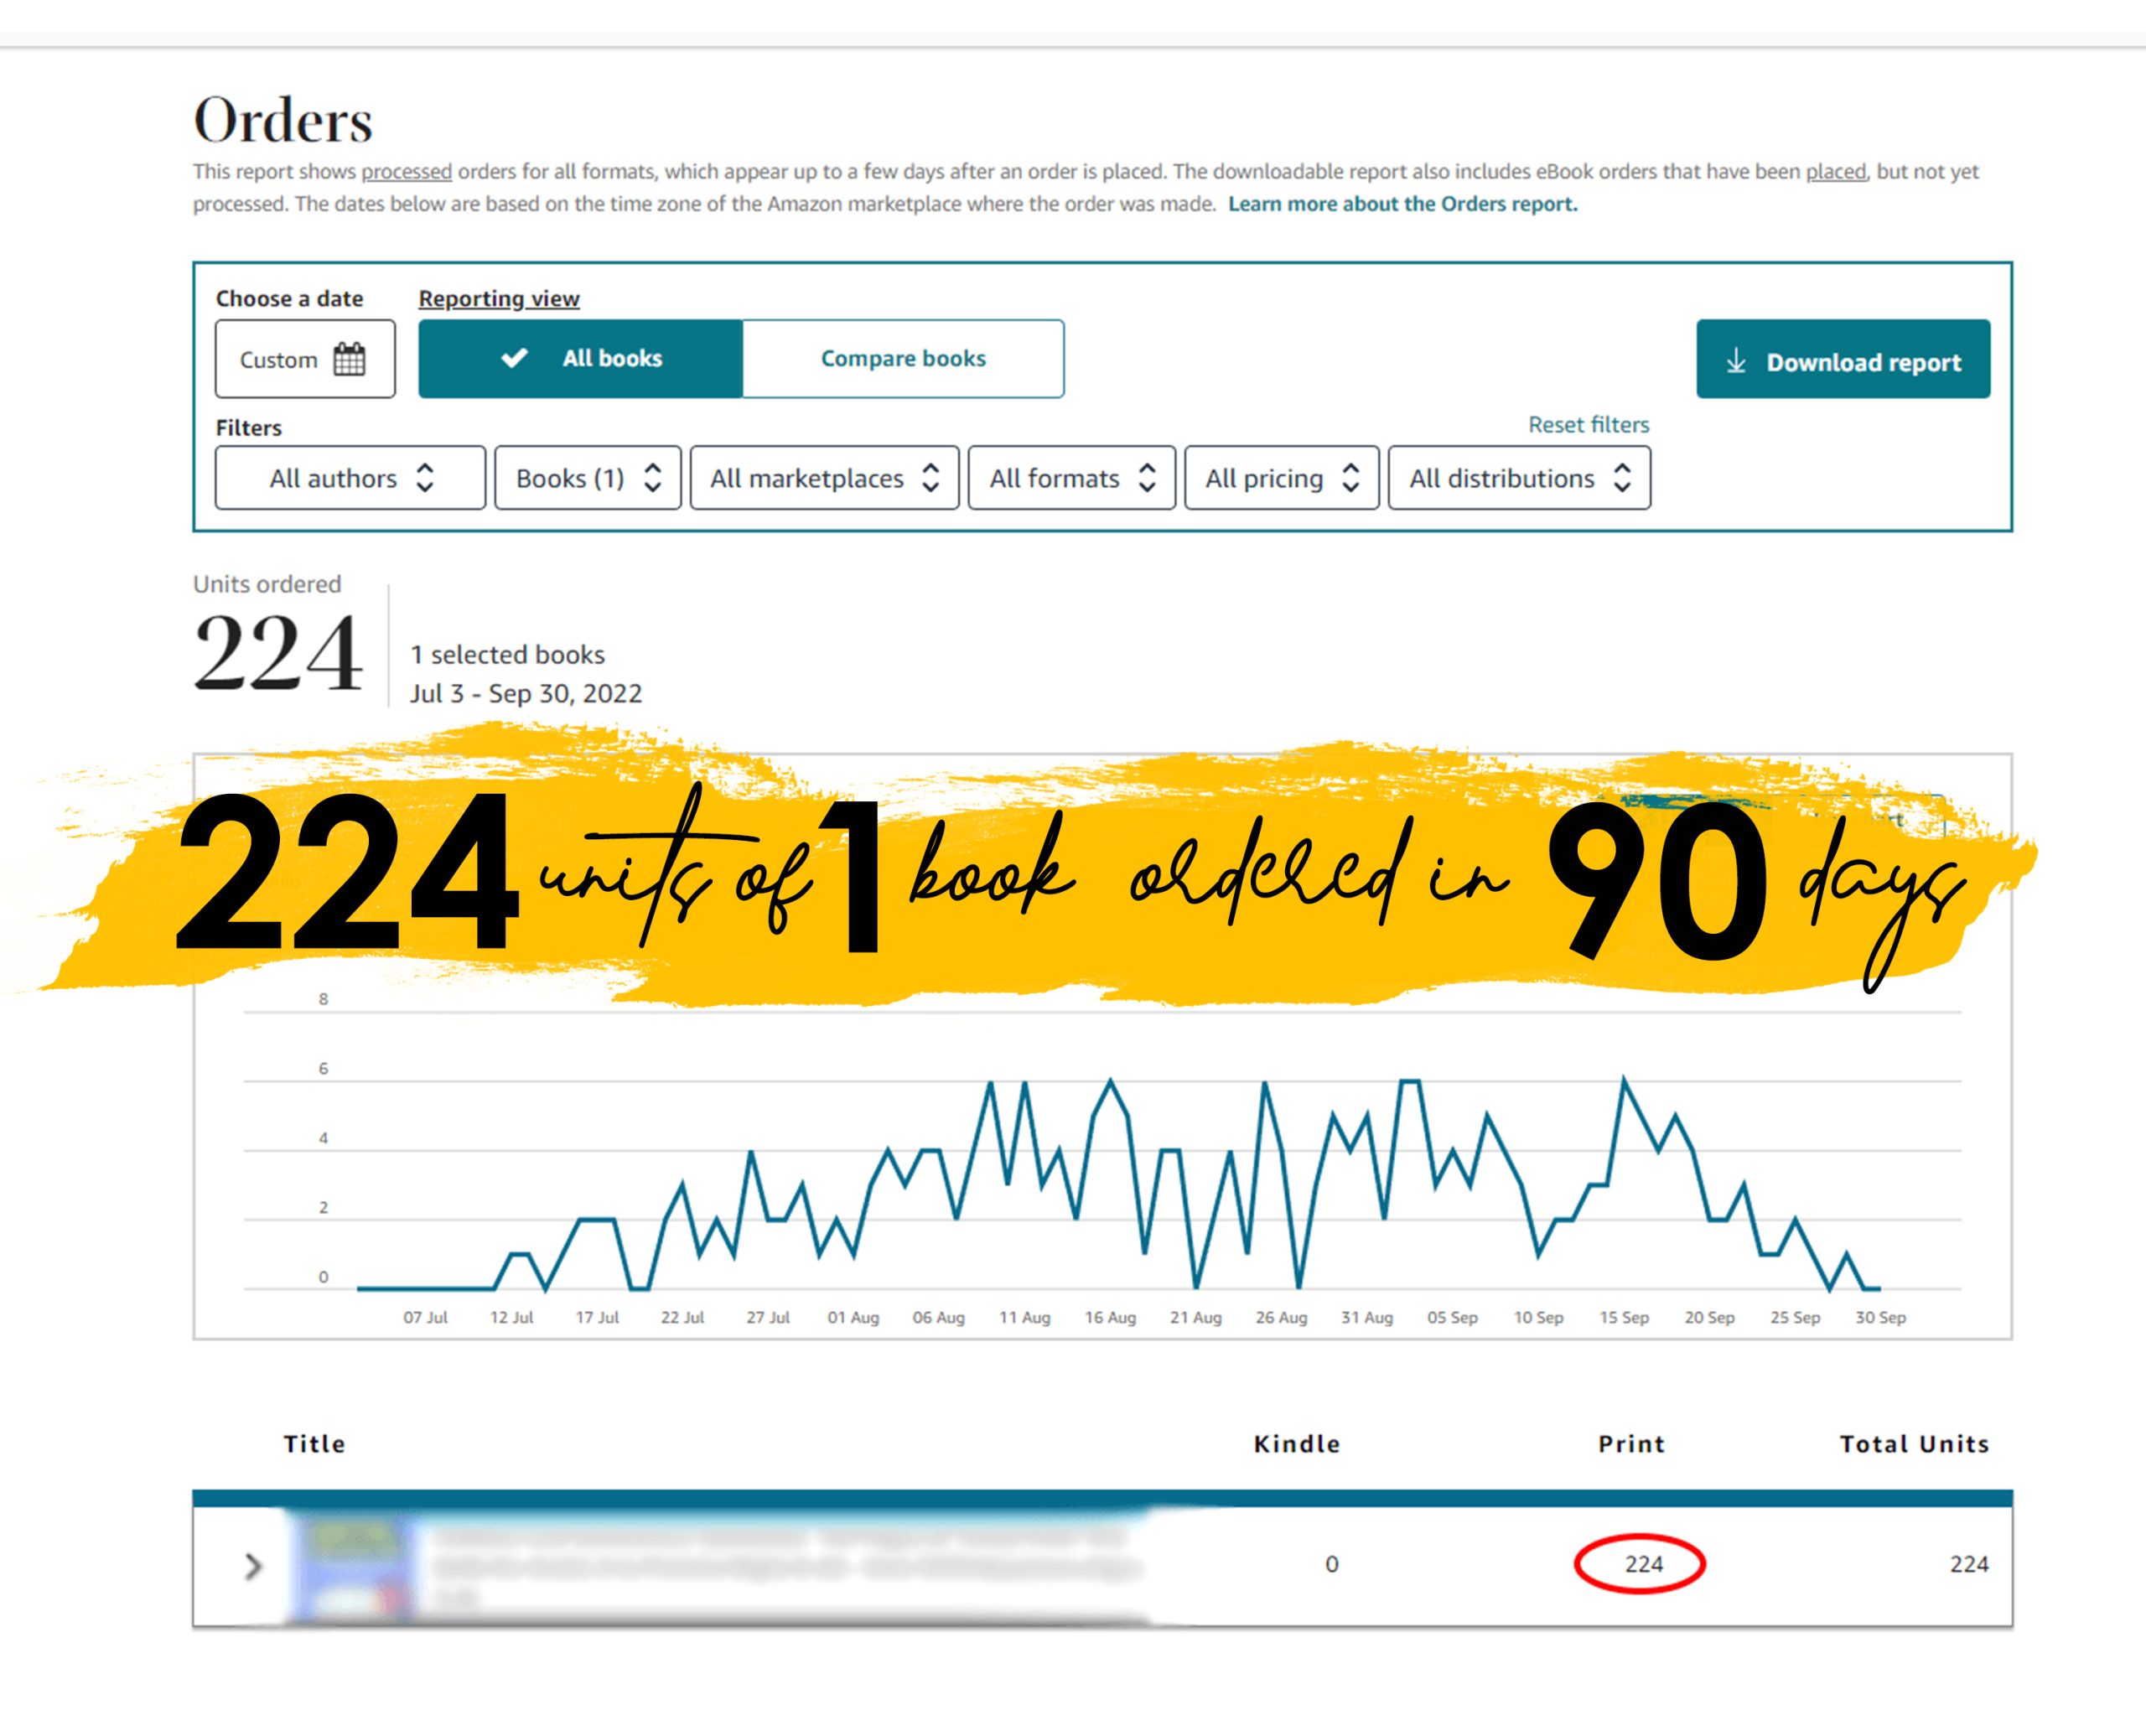Click the 15 Sep peak on the chart
The image size is (2146, 1736).
coord(1623,1080)
